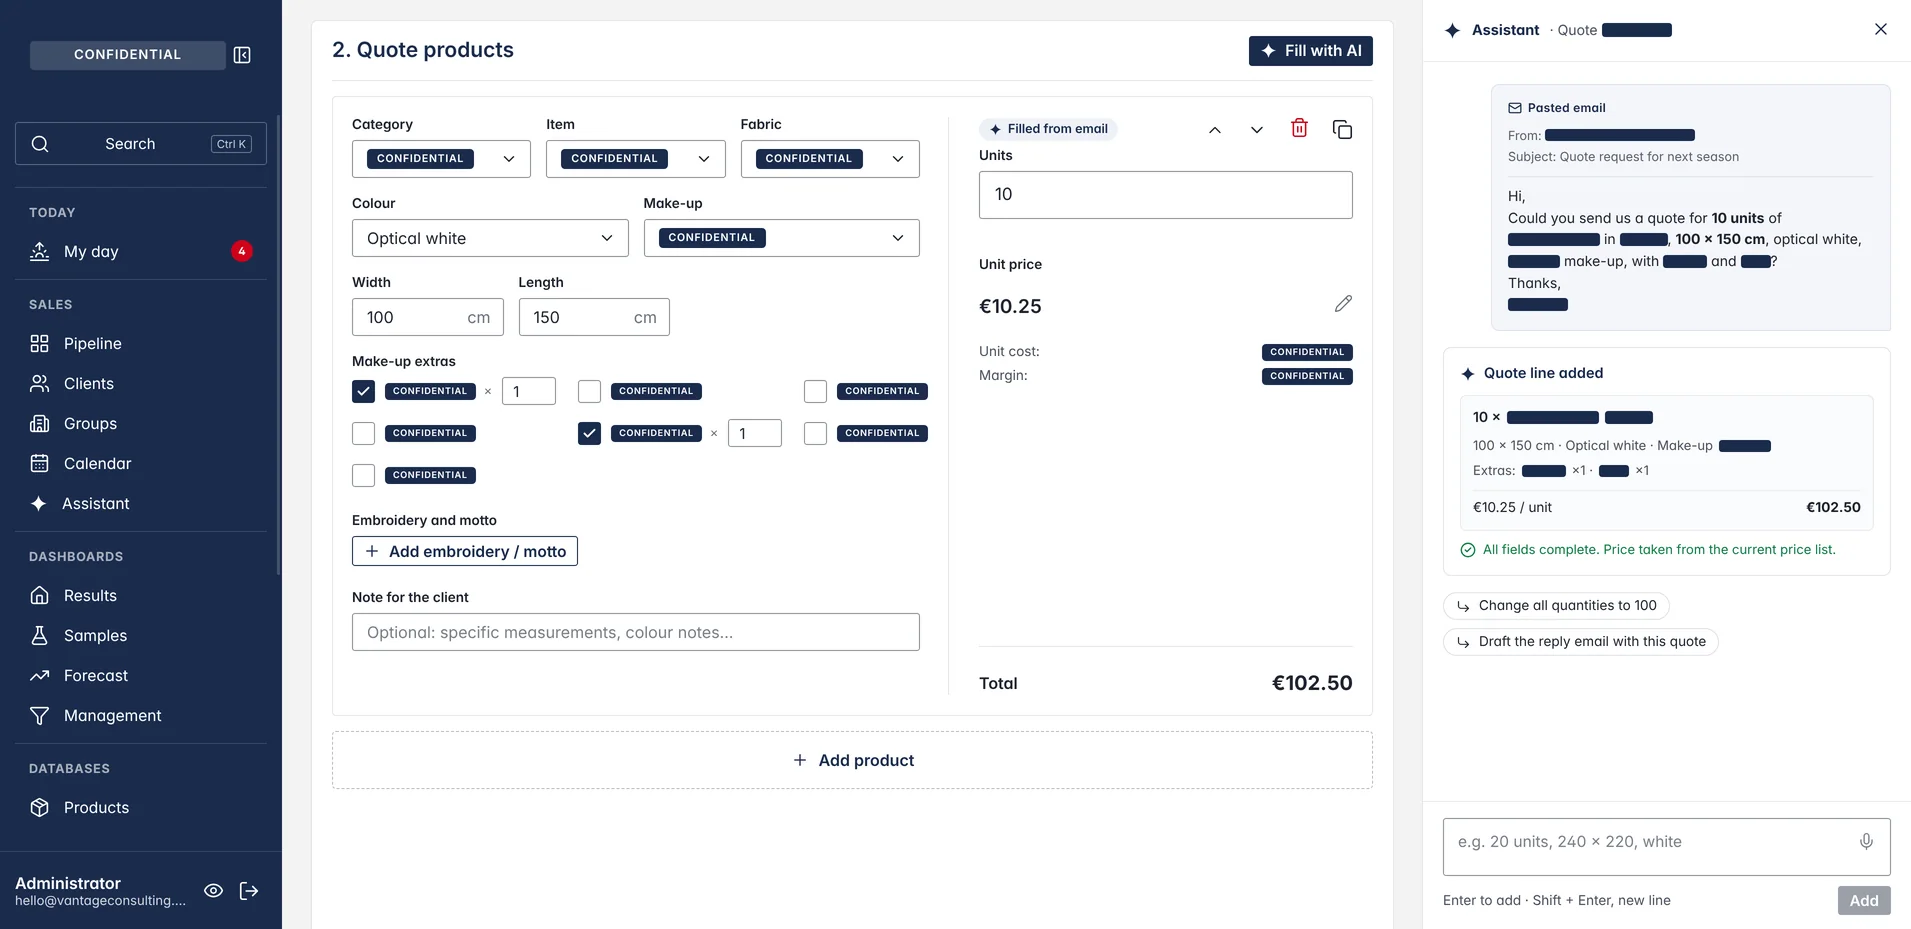
Task: Click the €102.50 total in quote card
Action: [x=1833, y=507]
